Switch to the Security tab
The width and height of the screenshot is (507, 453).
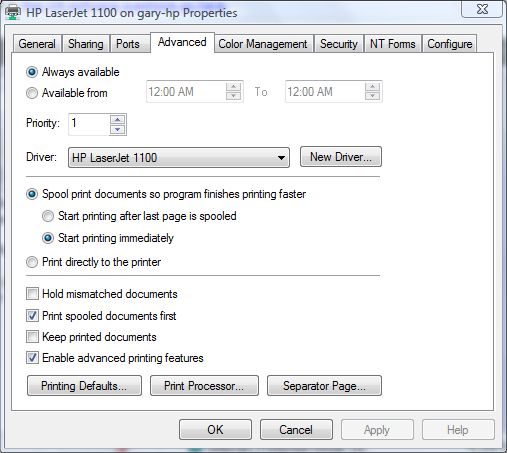coord(339,44)
